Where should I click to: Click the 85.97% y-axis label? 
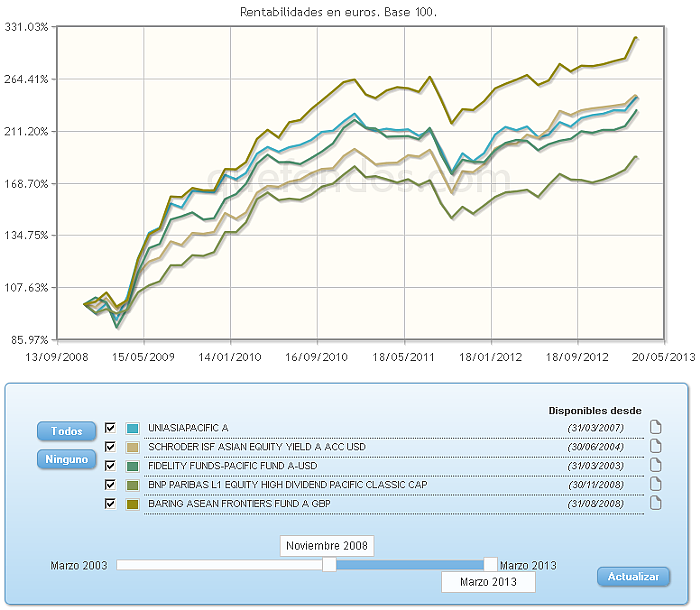click(x=29, y=340)
